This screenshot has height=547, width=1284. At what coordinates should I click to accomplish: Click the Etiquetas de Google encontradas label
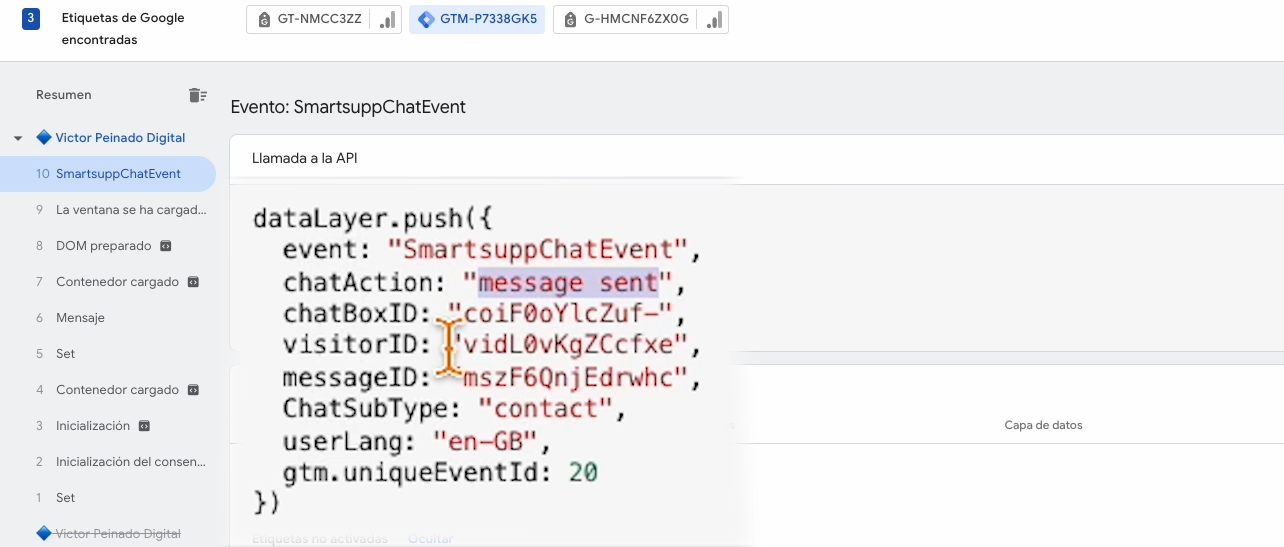pos(123,29)
